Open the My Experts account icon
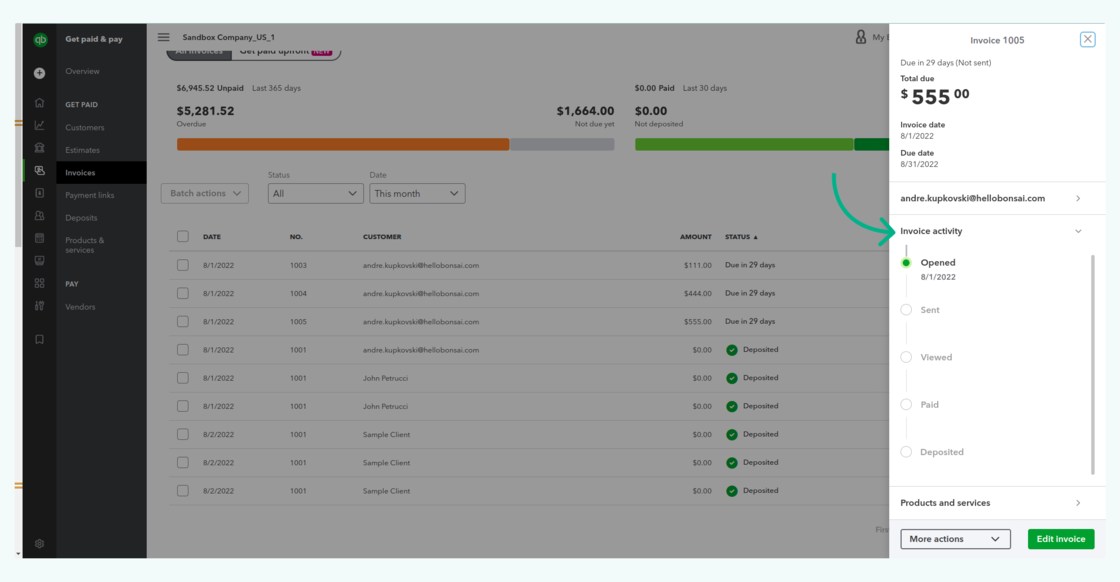The height and width of the screenshot is (582, 1120). pos(860,36)
